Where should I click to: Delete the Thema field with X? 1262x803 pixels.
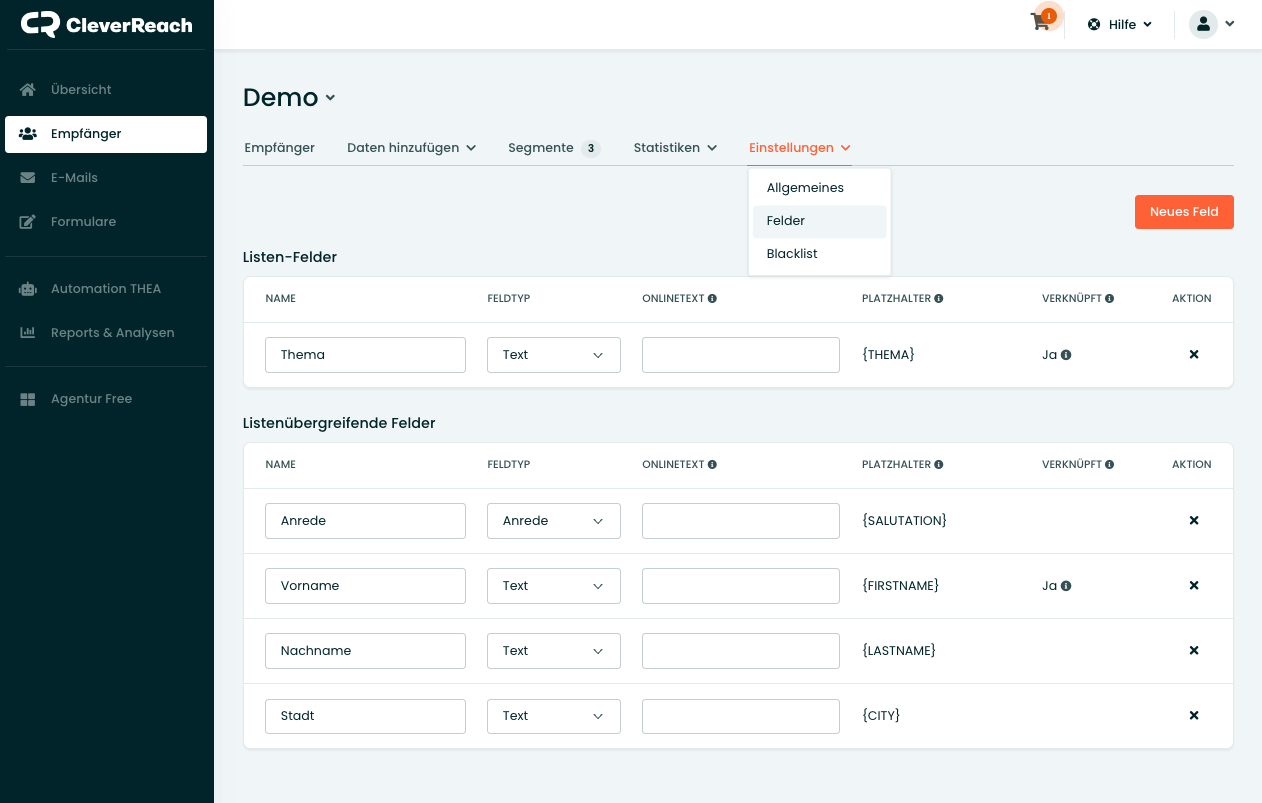(1193, 355)
